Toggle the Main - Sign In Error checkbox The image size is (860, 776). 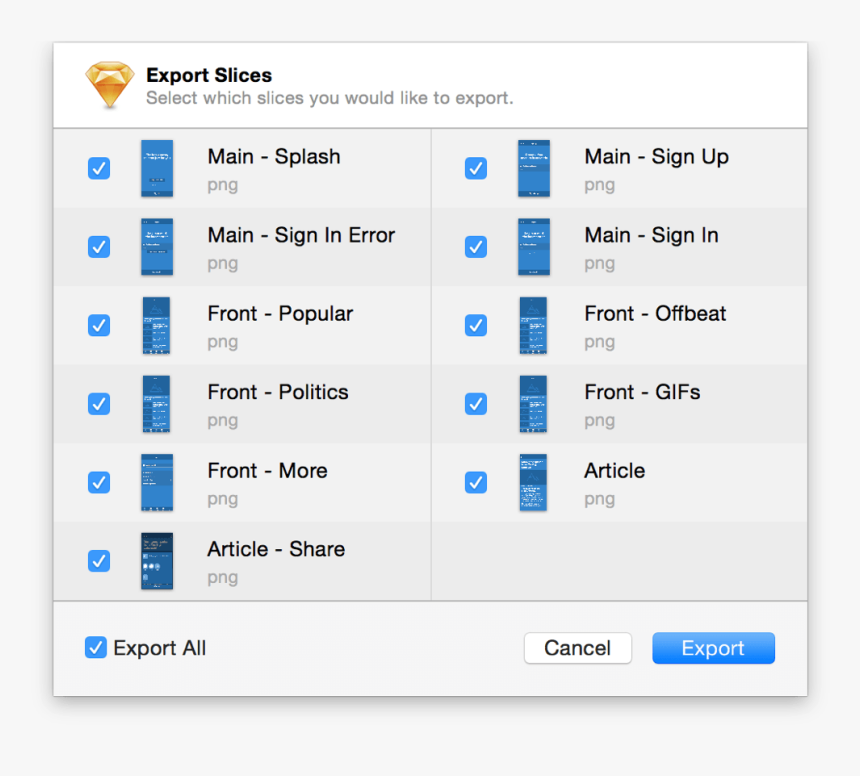(99, 247)
